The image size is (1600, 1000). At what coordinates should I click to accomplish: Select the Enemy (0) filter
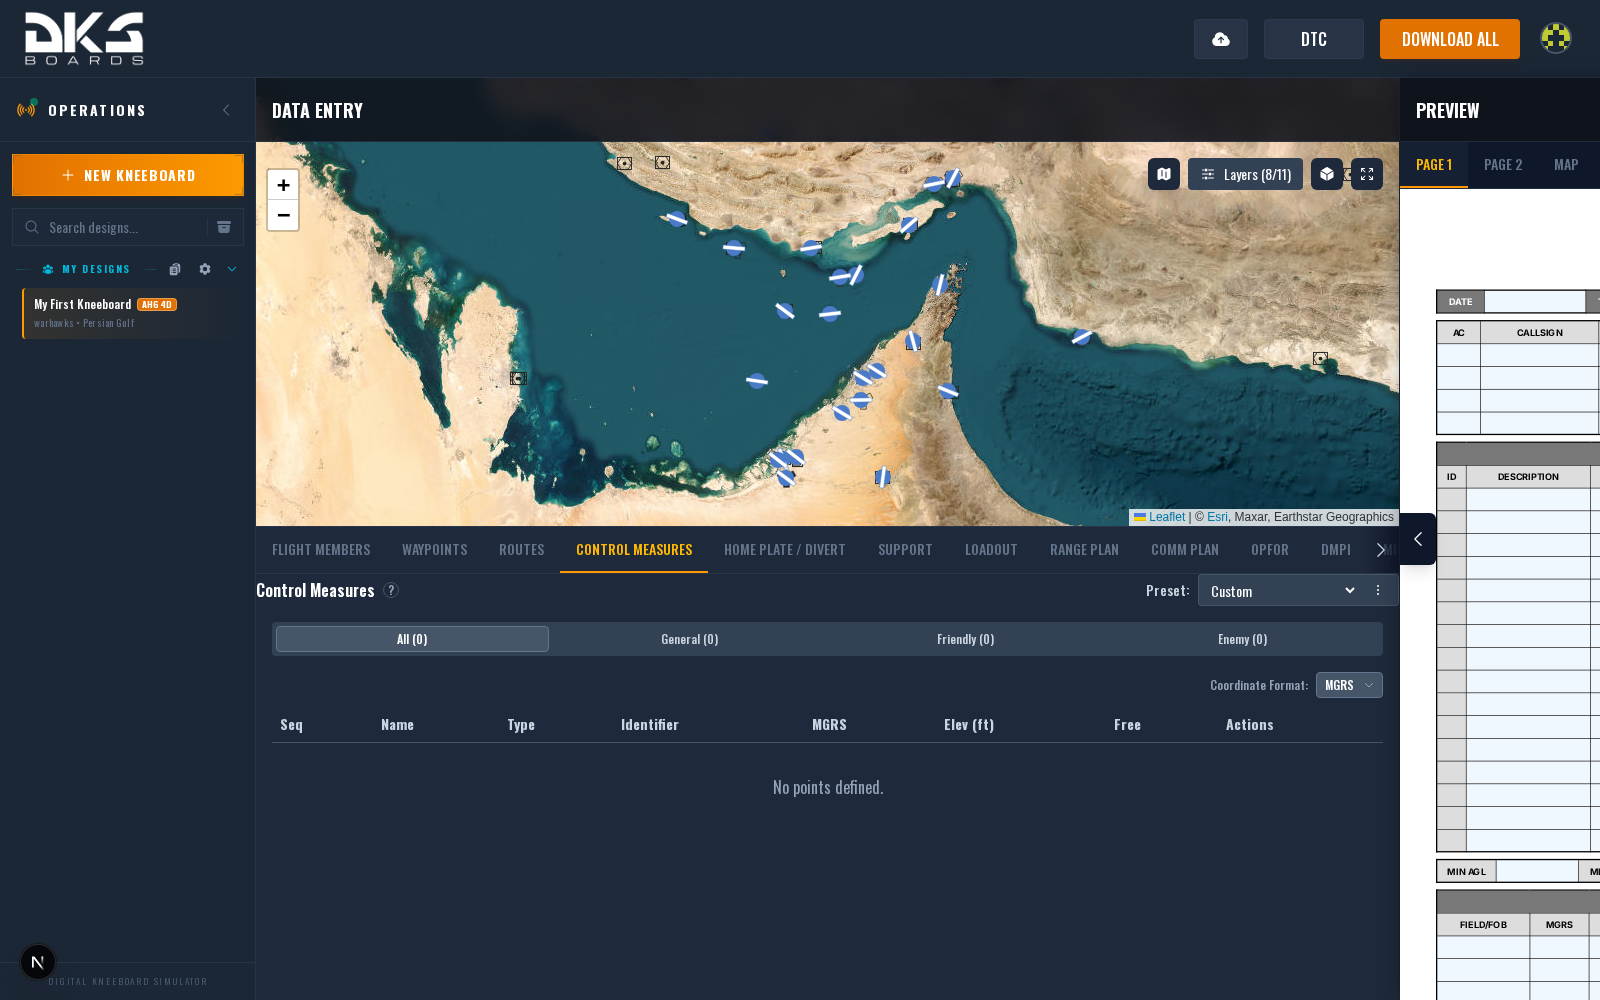[1243, 639]
